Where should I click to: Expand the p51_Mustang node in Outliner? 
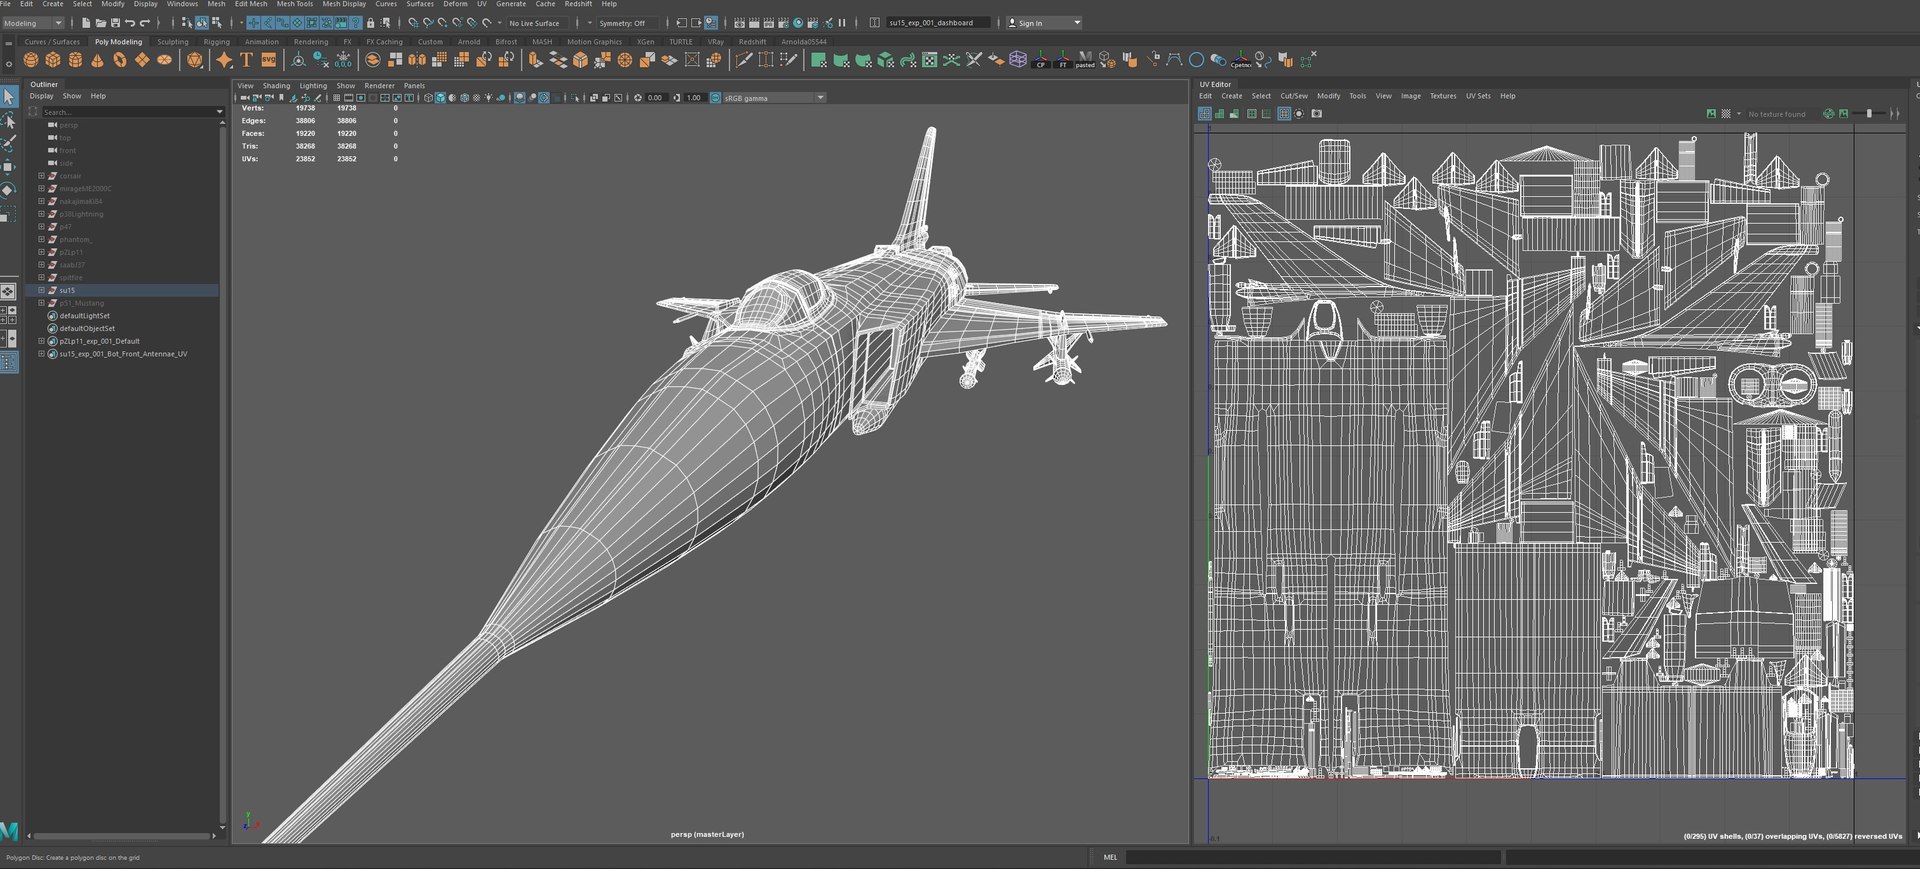pos(41,303)
